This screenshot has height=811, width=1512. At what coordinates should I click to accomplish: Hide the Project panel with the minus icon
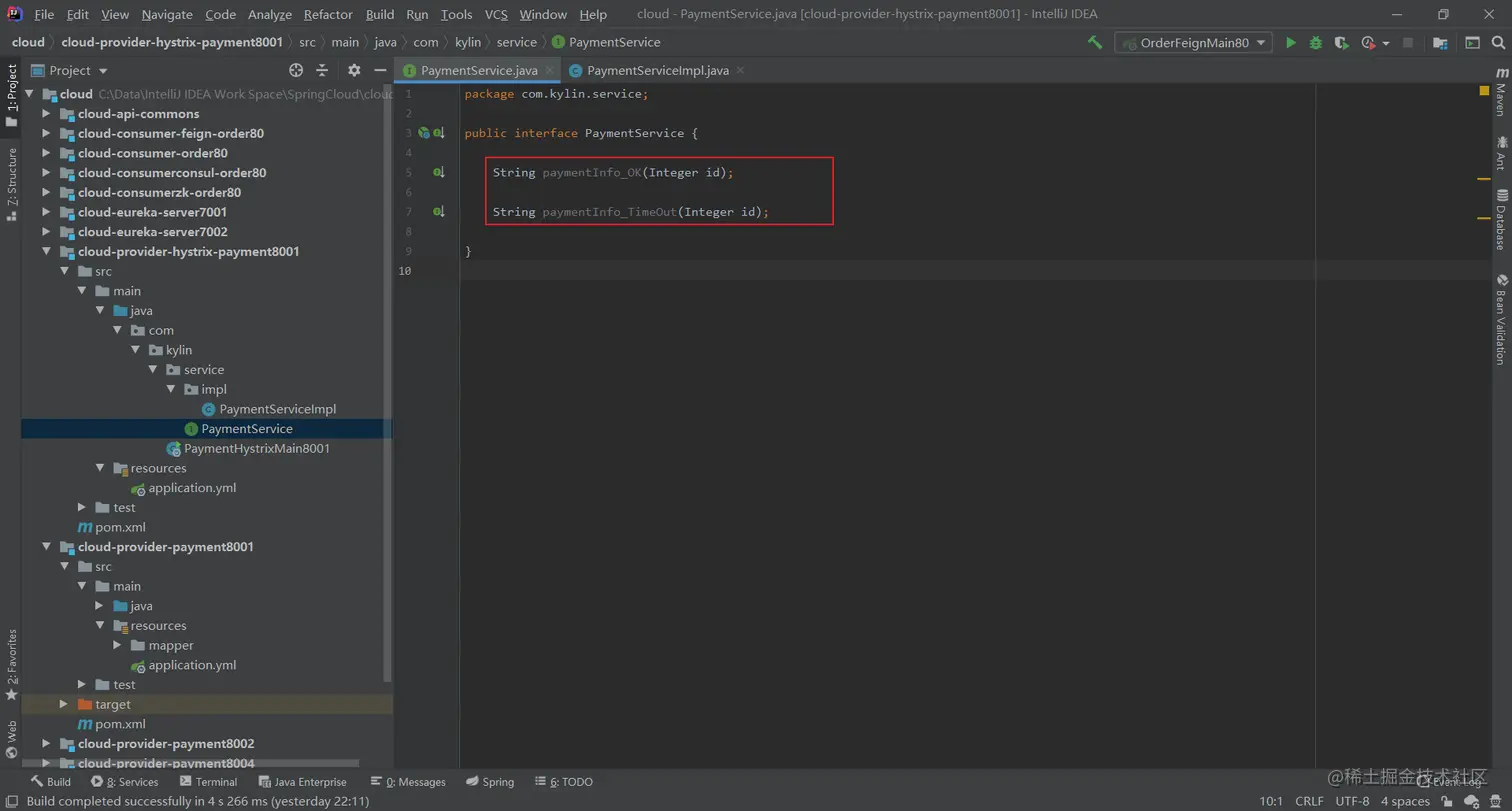(380, 70)
